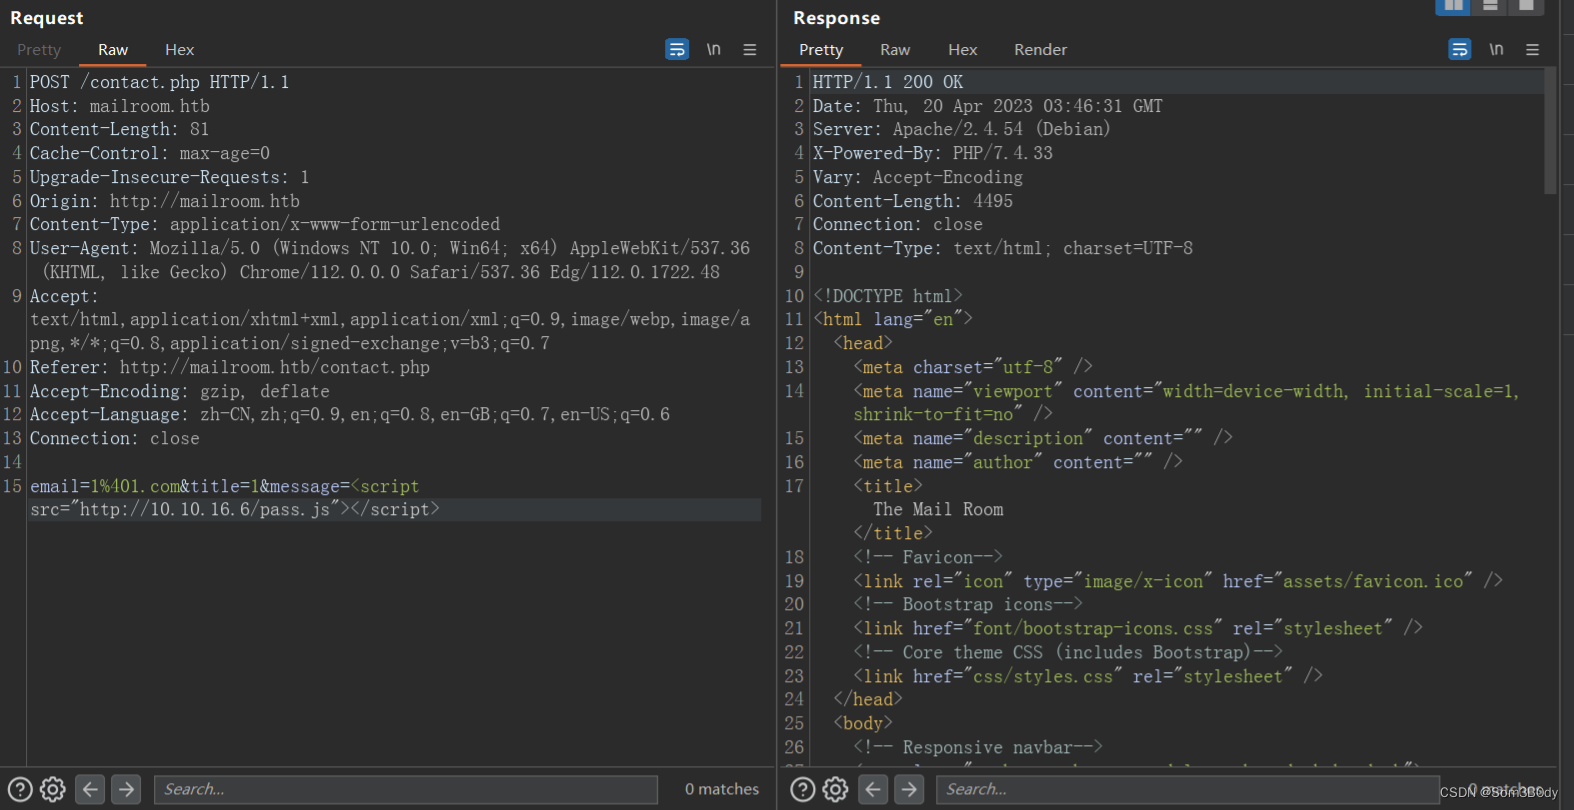Toggle word wrap icon in Response panel
This screenshot has width=1574, height=810.
tap(1460, 49)
